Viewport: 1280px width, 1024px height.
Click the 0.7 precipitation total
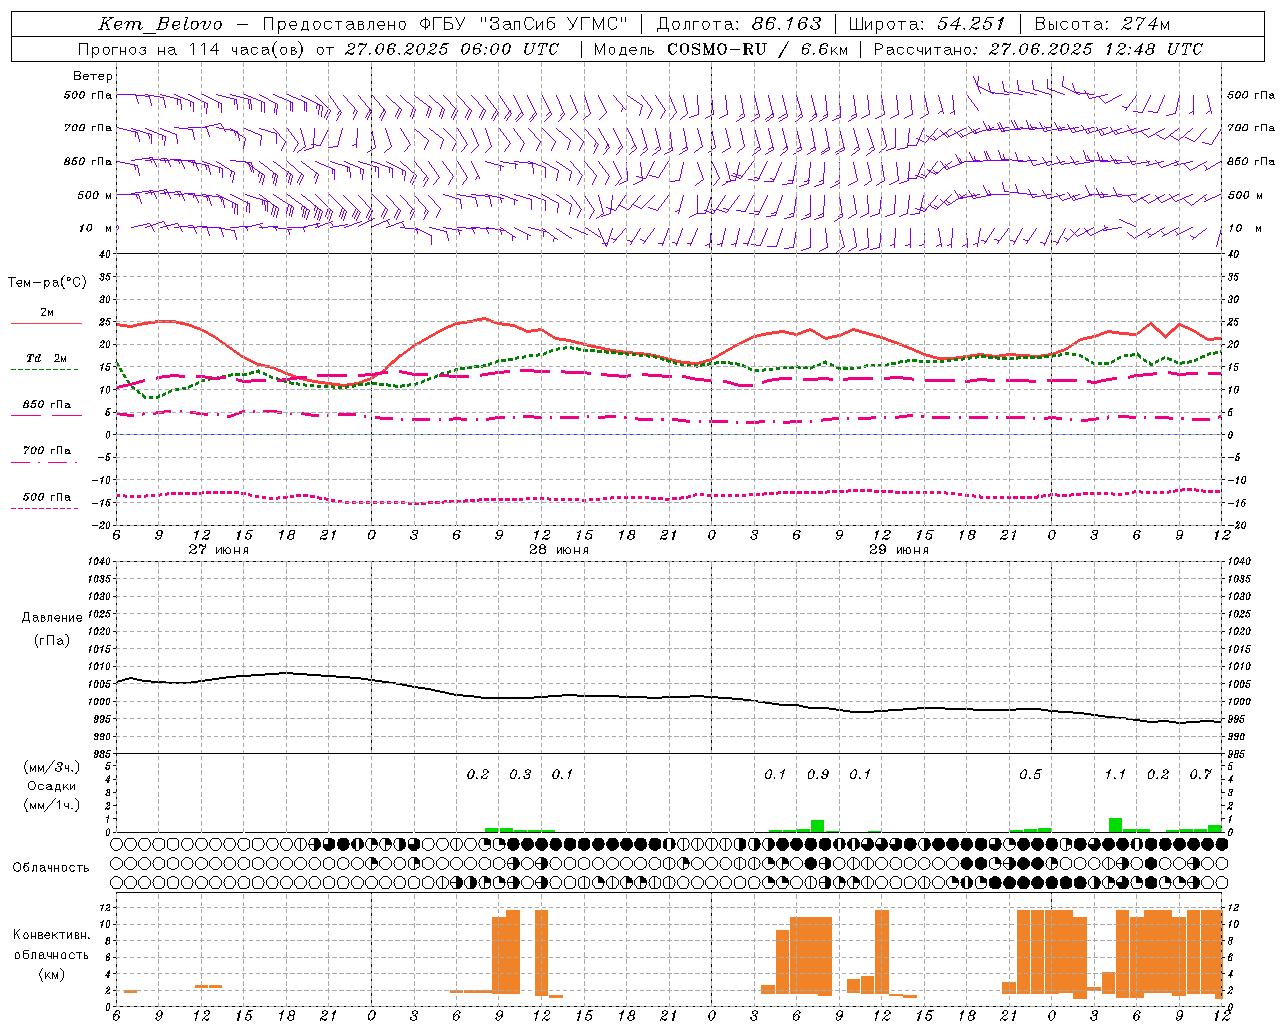point(1200,775)
